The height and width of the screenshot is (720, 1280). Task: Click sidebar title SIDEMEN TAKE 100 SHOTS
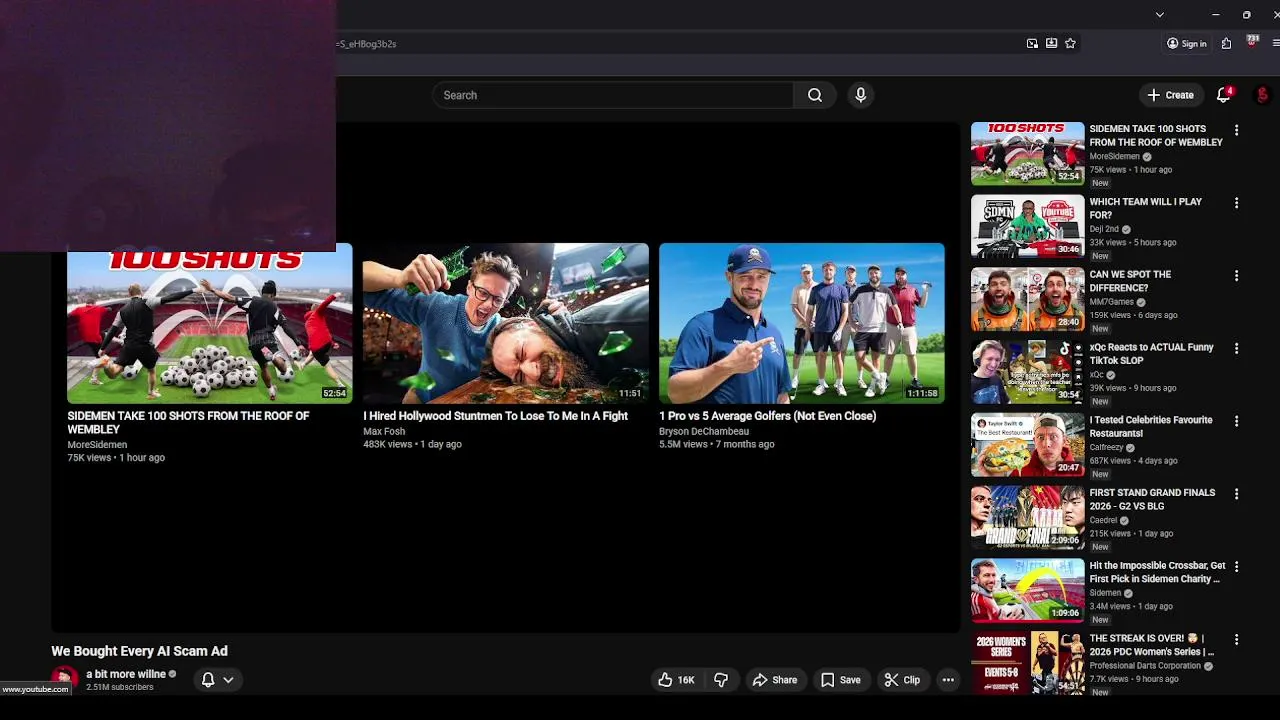click(1156, 136)
